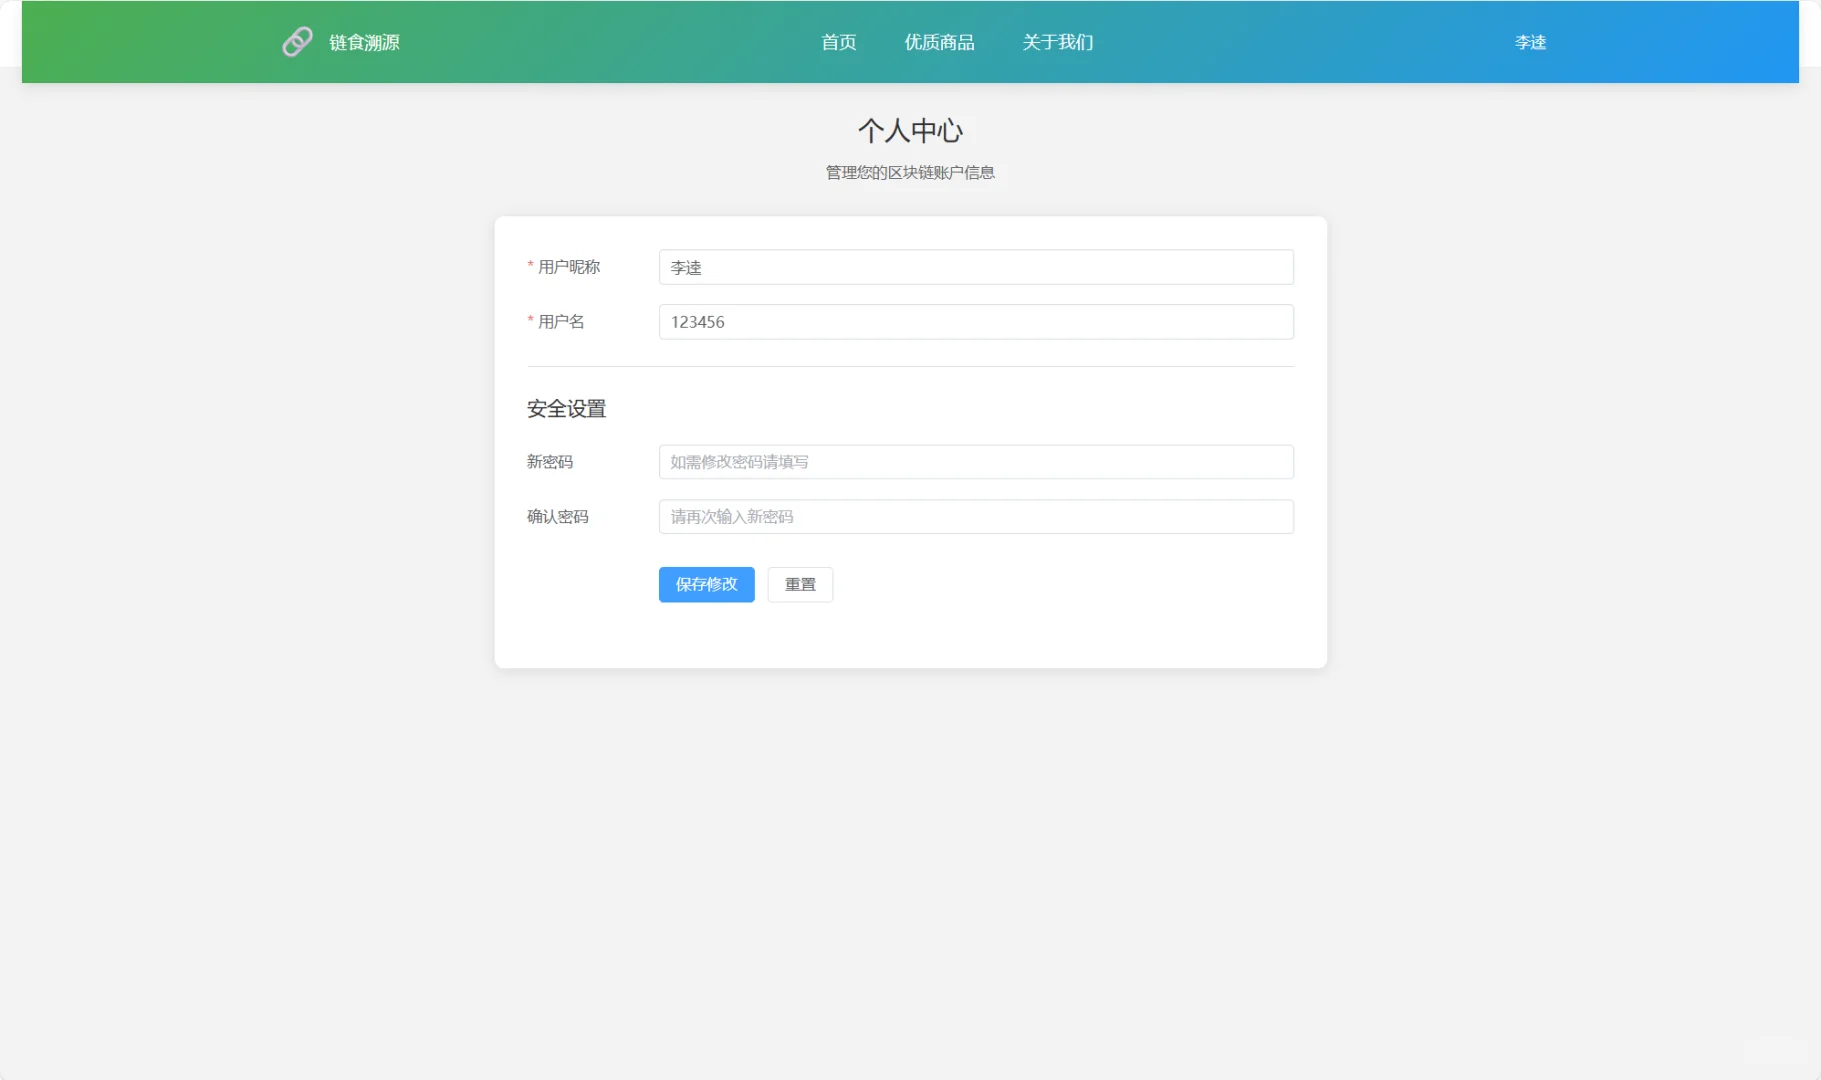The height and width of the screenshot is (1080, 1821).
Task: Click the 安全设置 section heading
Action: coord(566,409)
